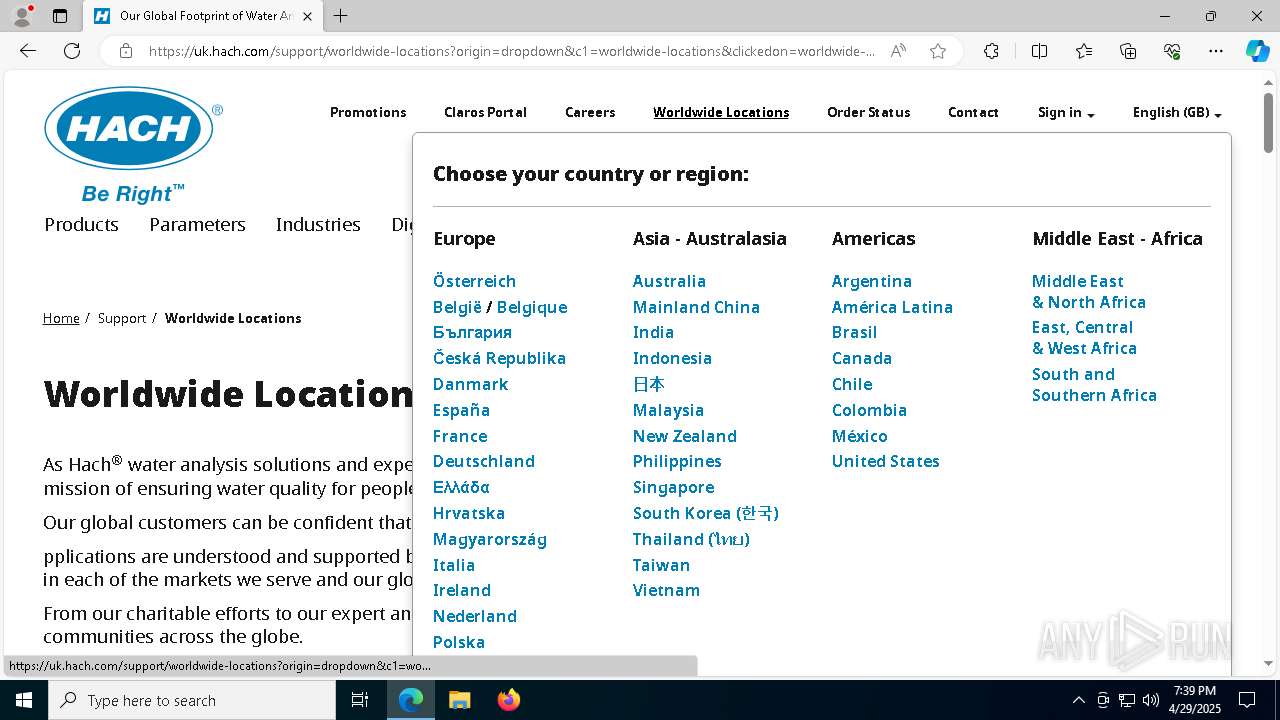
Task: Select South and Southern Africa
Action: click(1094, 385)
